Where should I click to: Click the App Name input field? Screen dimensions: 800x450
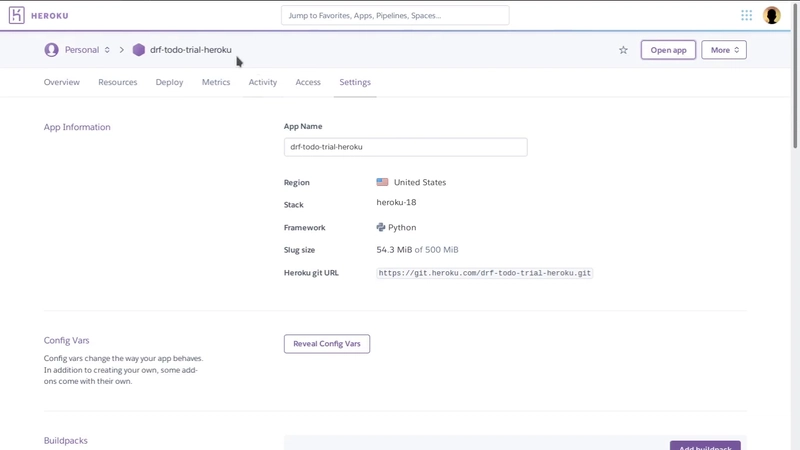click(x=406, y=147)
